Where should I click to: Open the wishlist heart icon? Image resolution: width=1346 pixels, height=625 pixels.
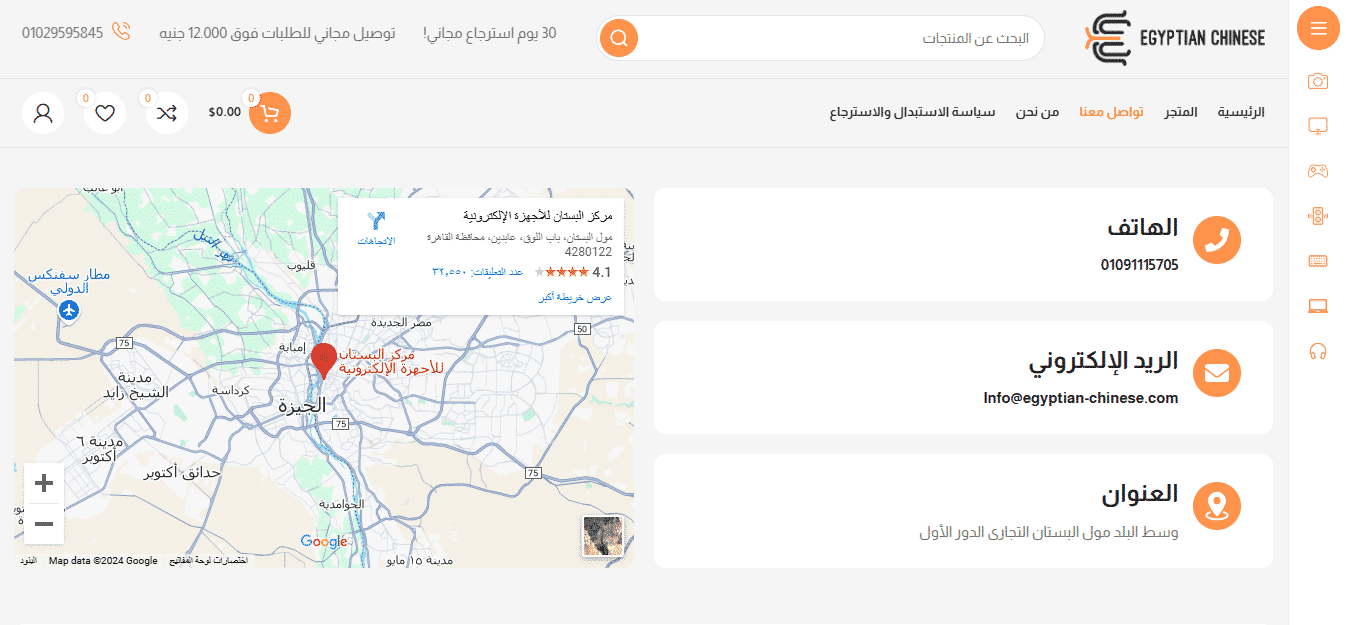pyautogui.click(x=104, y=113)
